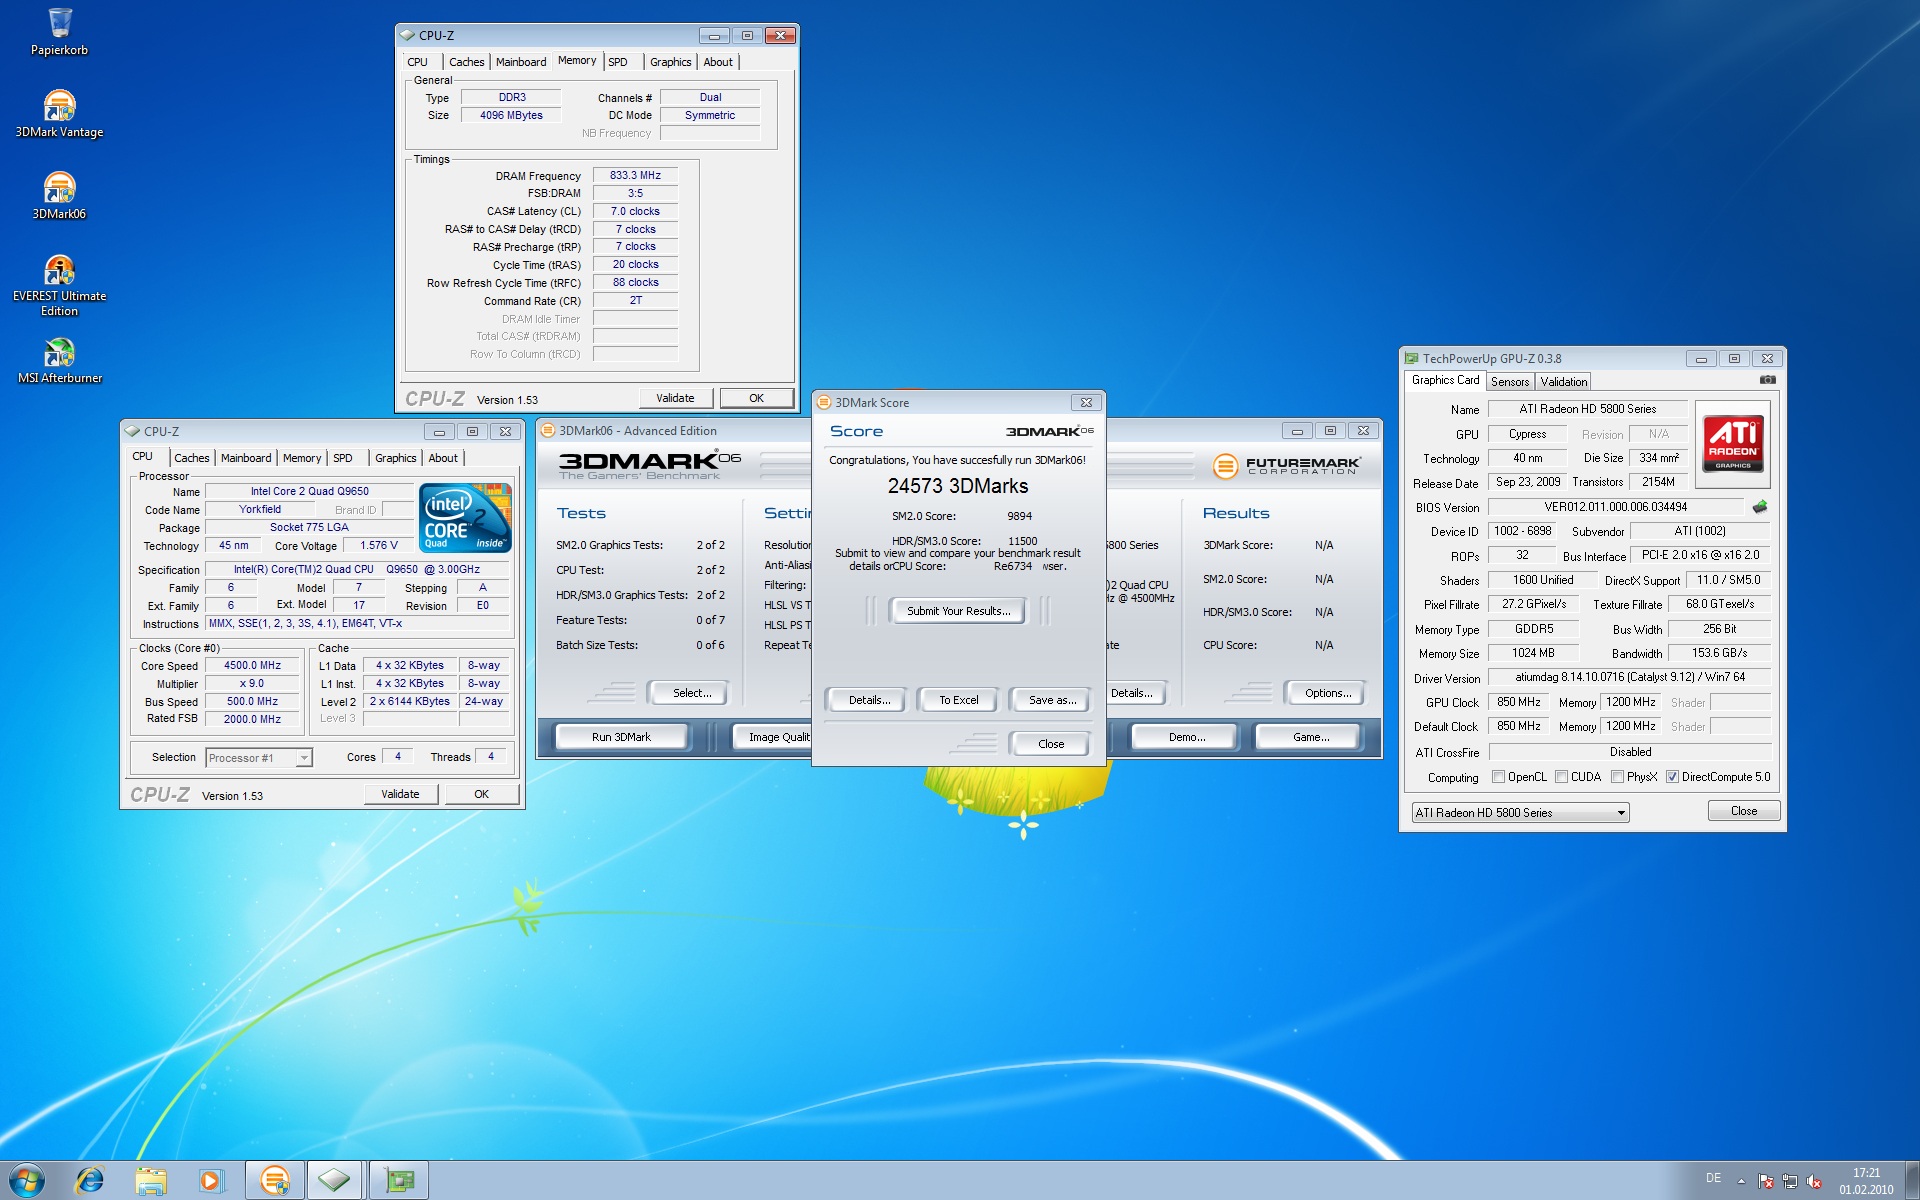Open the EVEREST Ultimate Edition shortcut

point(59,285)
